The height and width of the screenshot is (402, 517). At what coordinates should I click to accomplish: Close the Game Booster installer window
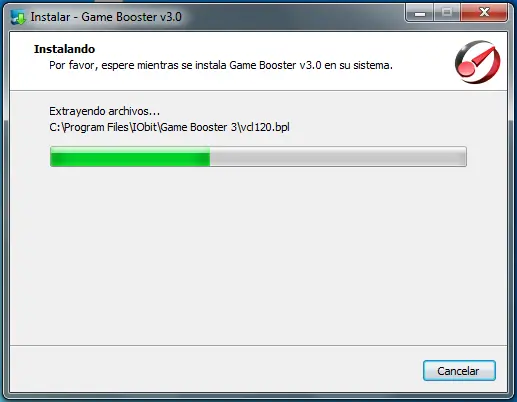point(484,13)
